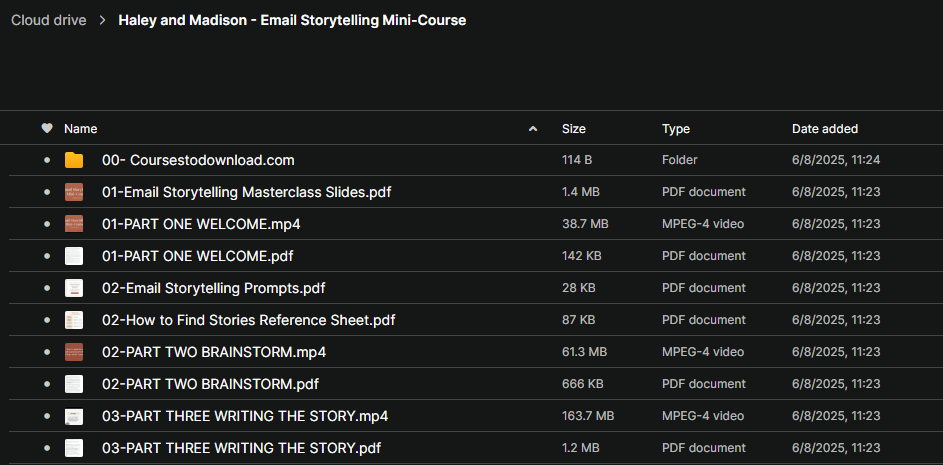Sort files by Type column
Viewport: 943px width, 465px height.
pyautogui.click(x=676, y=129)
